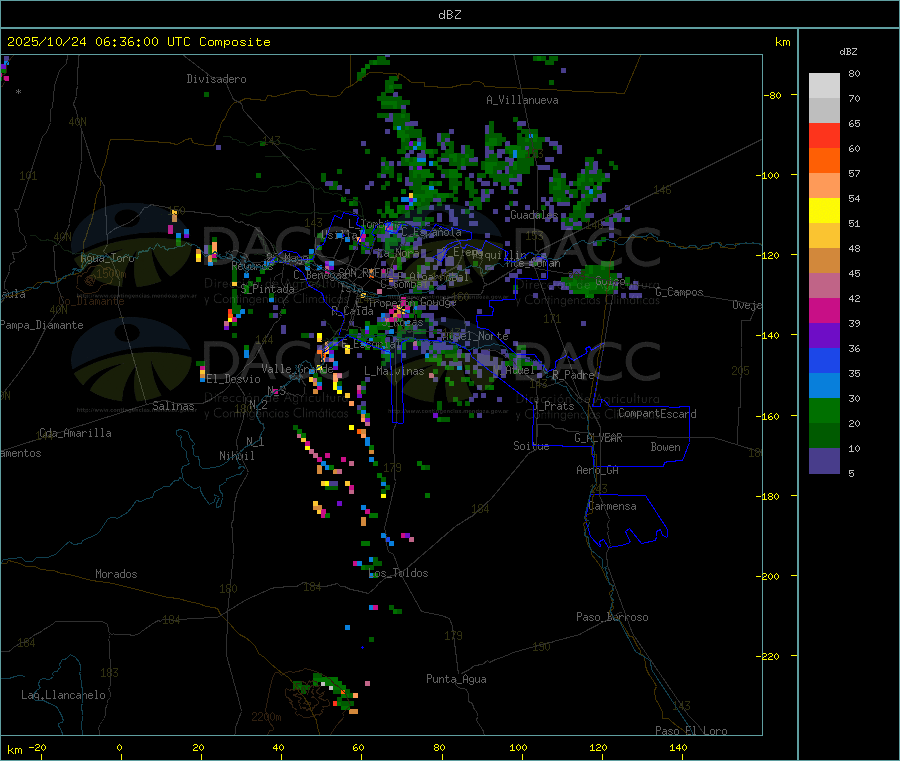Click the -160 km vertical axis tick
This screenshot has width=900, height=761.
point(767,416)
